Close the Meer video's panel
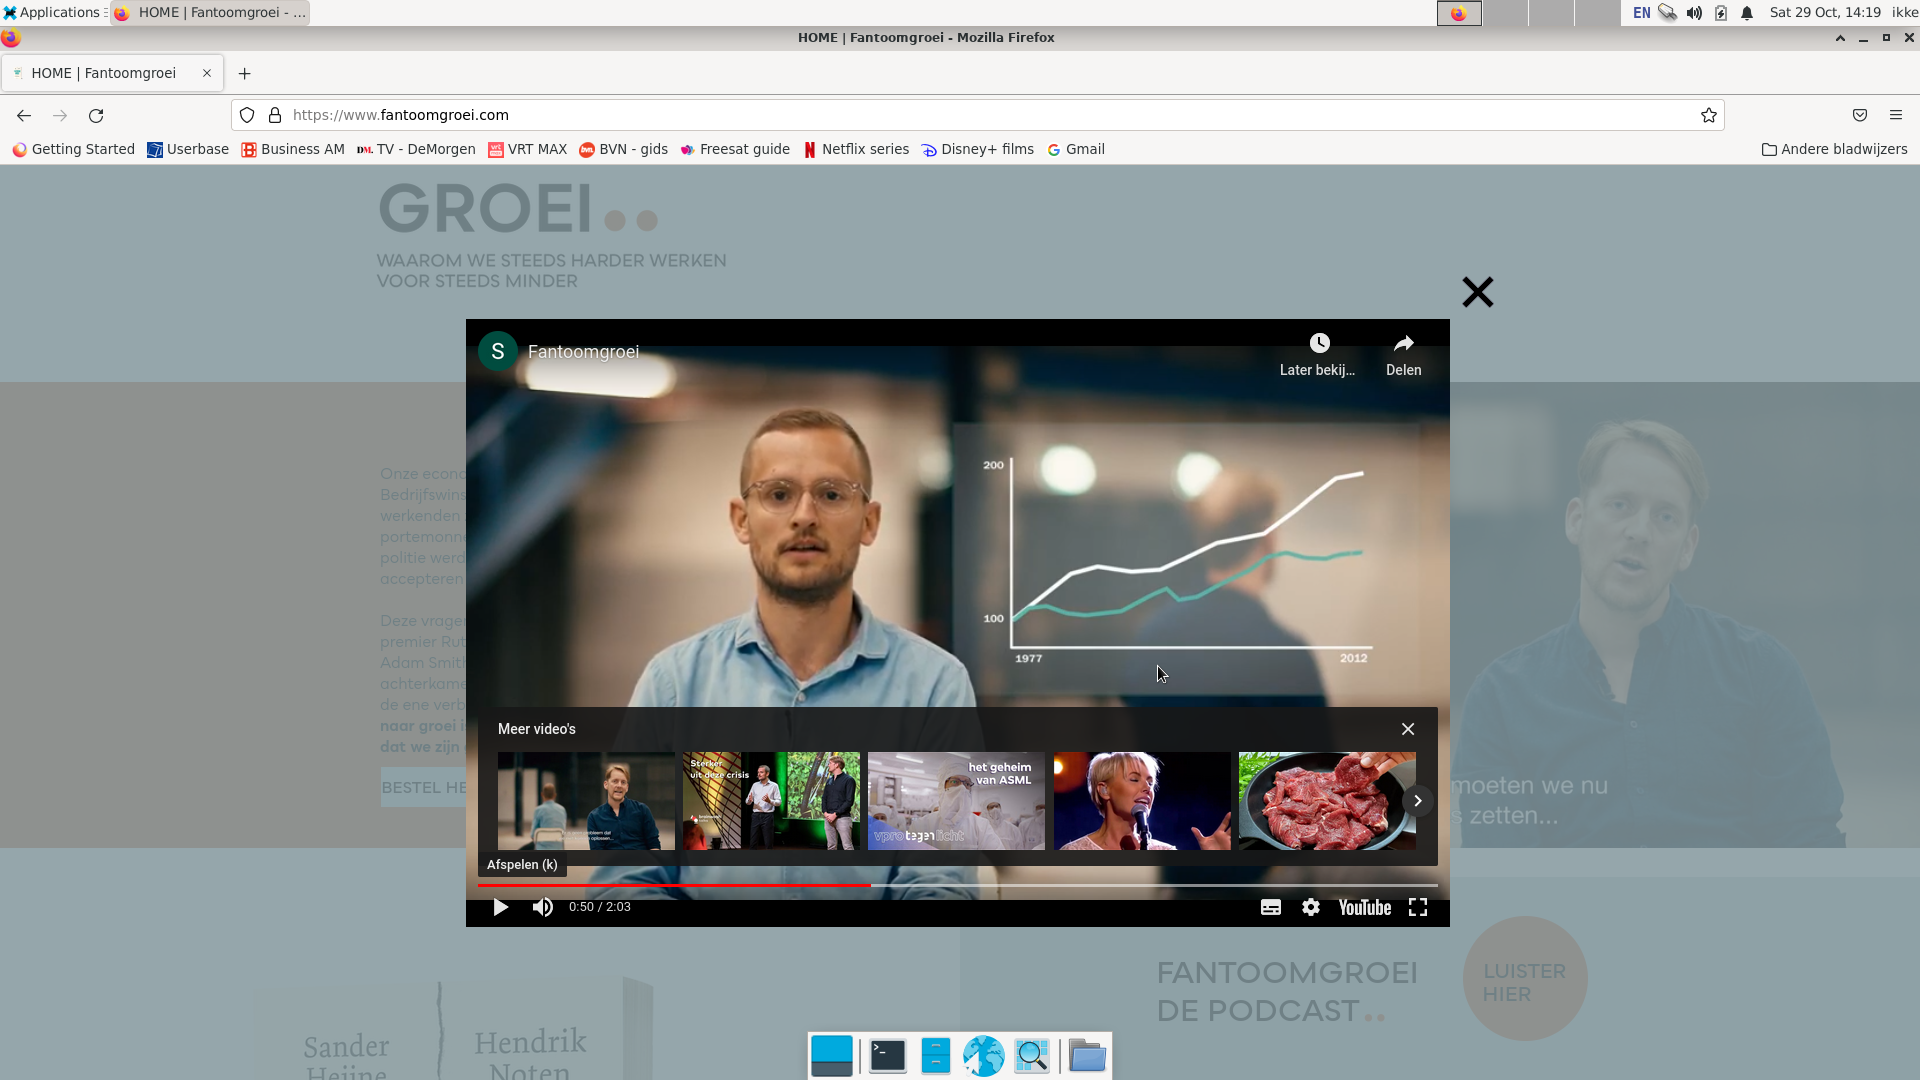Screen dimensions: 1920x1080 pos(1408,729)
